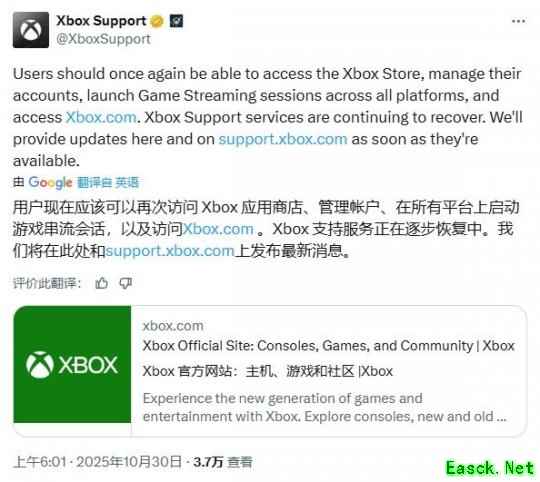Click the affiliate badge beside the verified checkmark

tap(176, 21)
